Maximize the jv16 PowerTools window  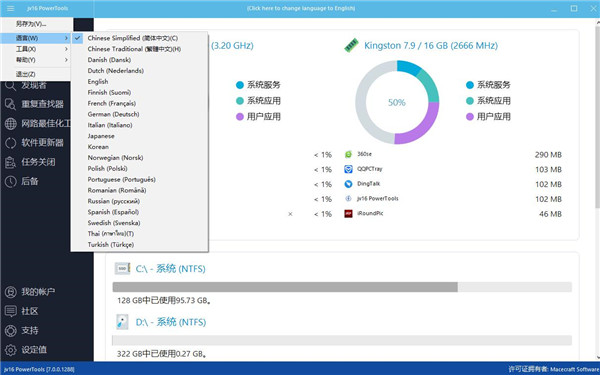[x=574, y=8]
